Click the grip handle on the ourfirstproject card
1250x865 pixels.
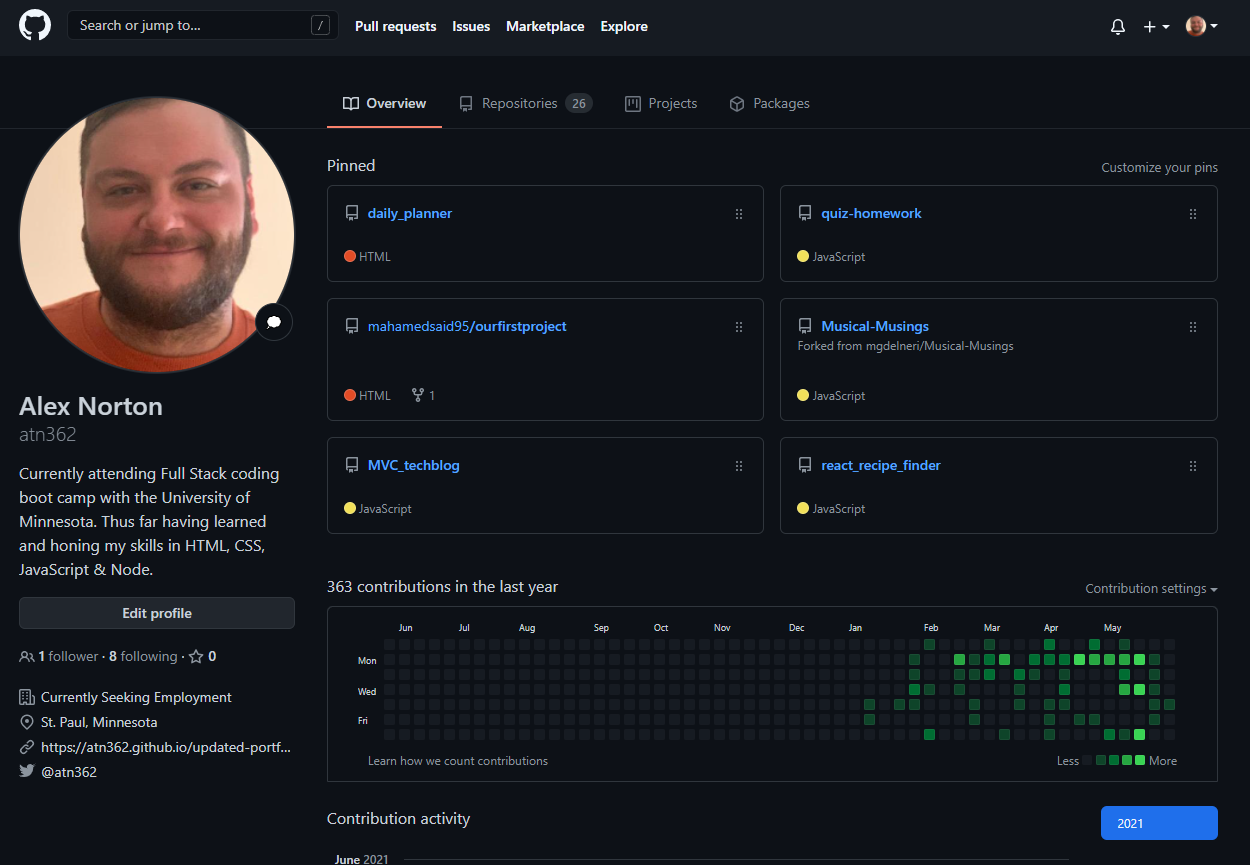[739, 327]
